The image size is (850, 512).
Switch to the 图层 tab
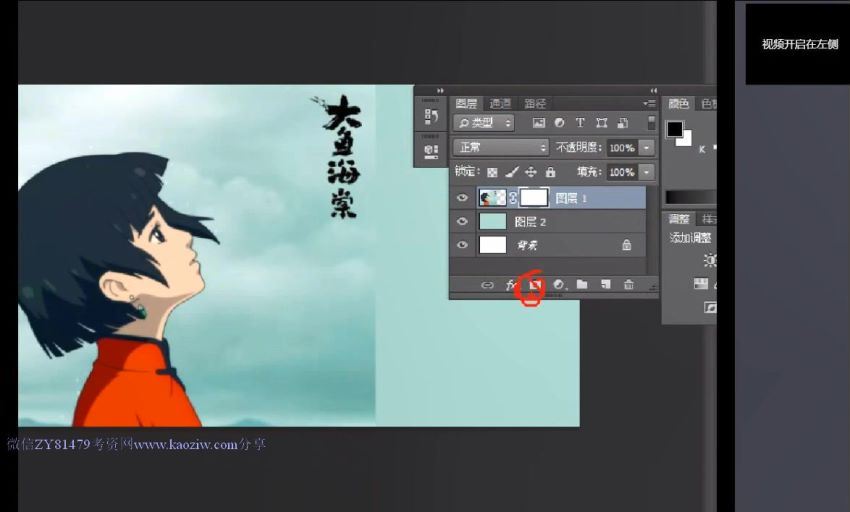(466, 104)
